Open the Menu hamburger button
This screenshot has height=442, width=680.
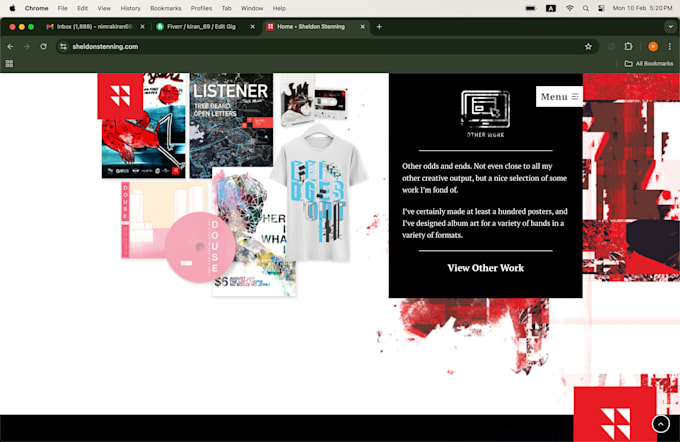559,96
